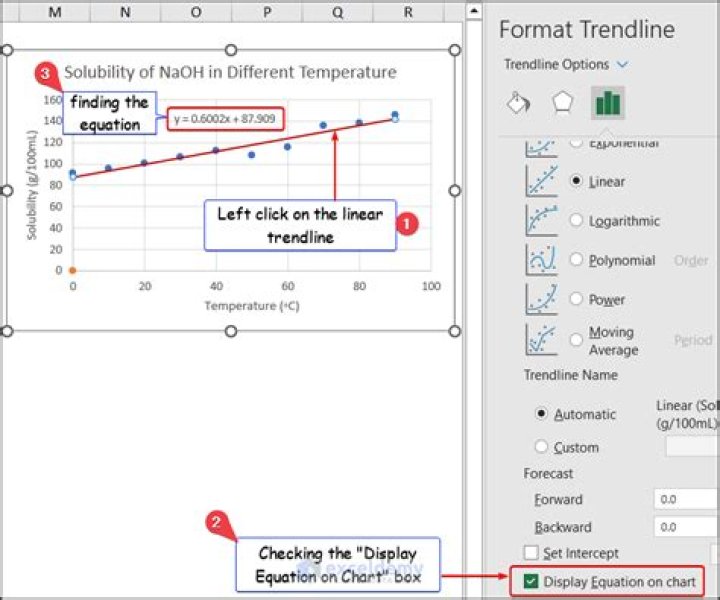
Task: Click the Forward forecast input field
Action: point(684,500)
